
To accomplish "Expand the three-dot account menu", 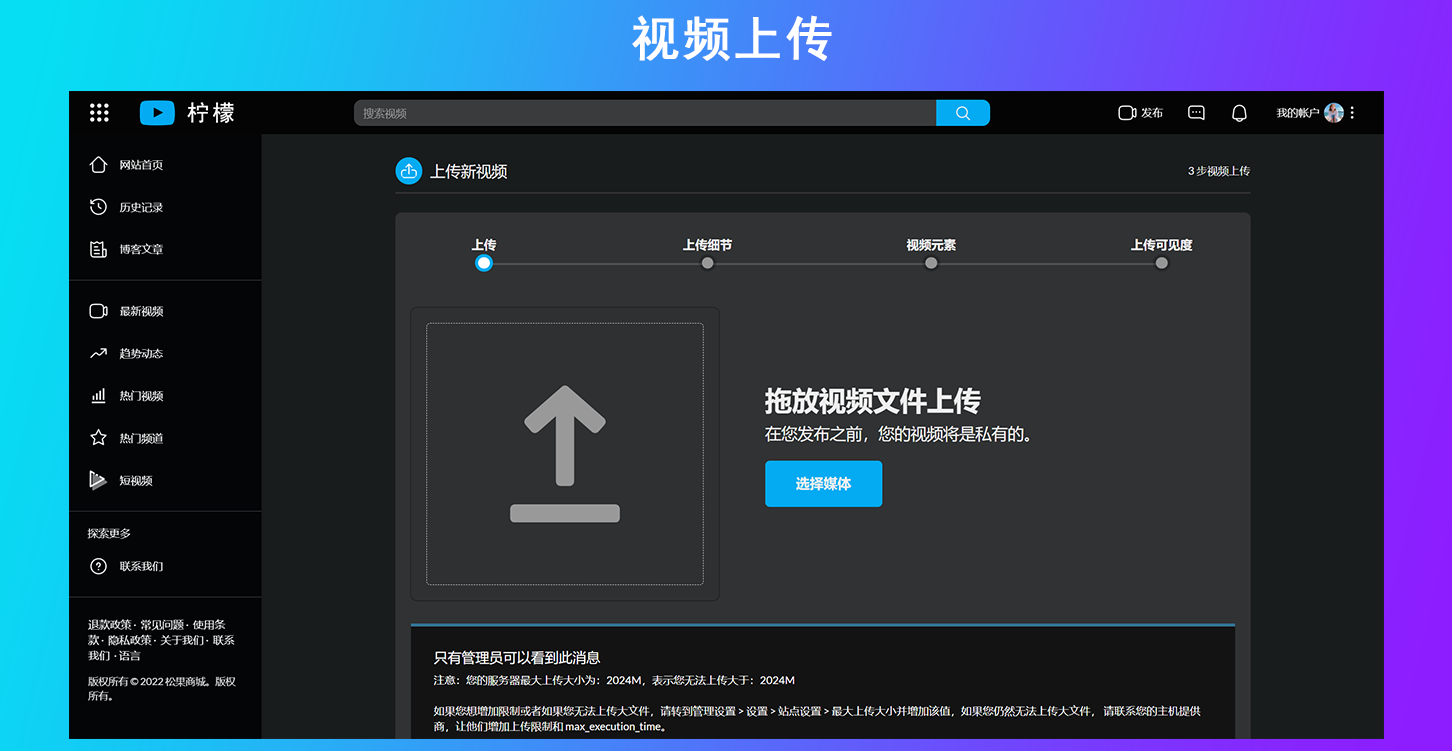I will (x=1352, y=113).
